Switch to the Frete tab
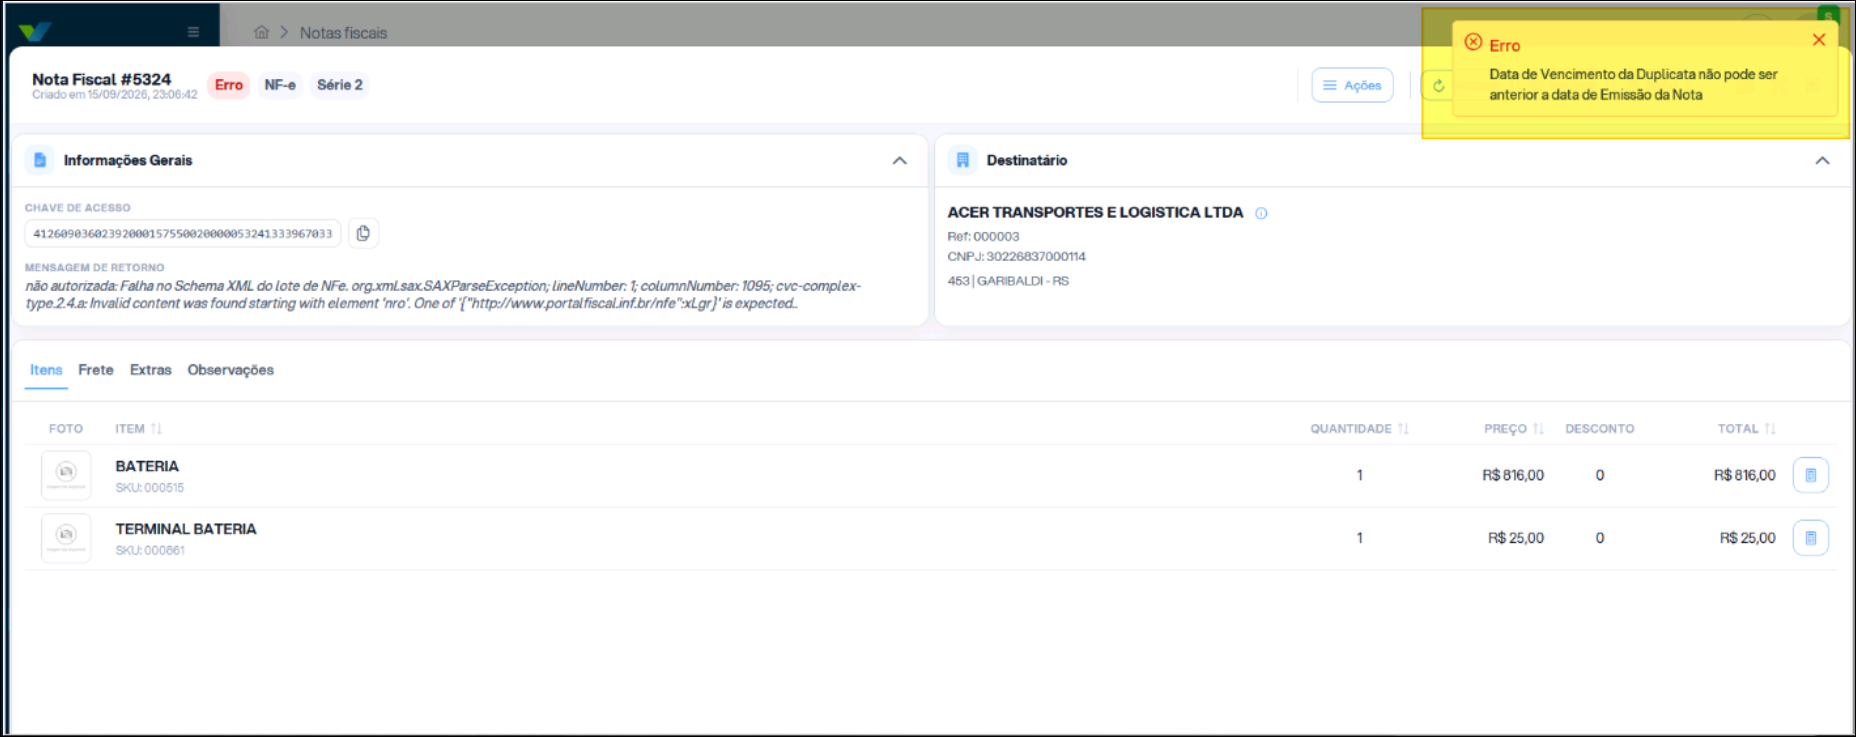 pyautogui.click(x=96, y=370)
